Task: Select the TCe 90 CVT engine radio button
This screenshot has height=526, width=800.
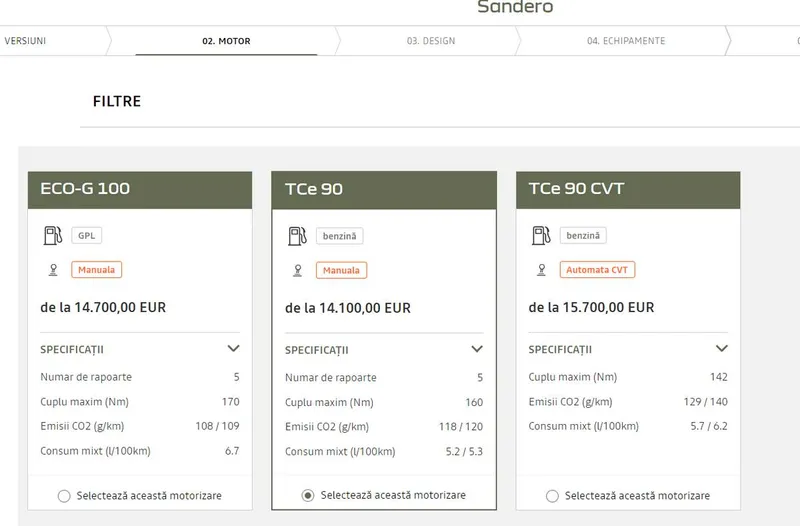Action: tap(552, 496)
